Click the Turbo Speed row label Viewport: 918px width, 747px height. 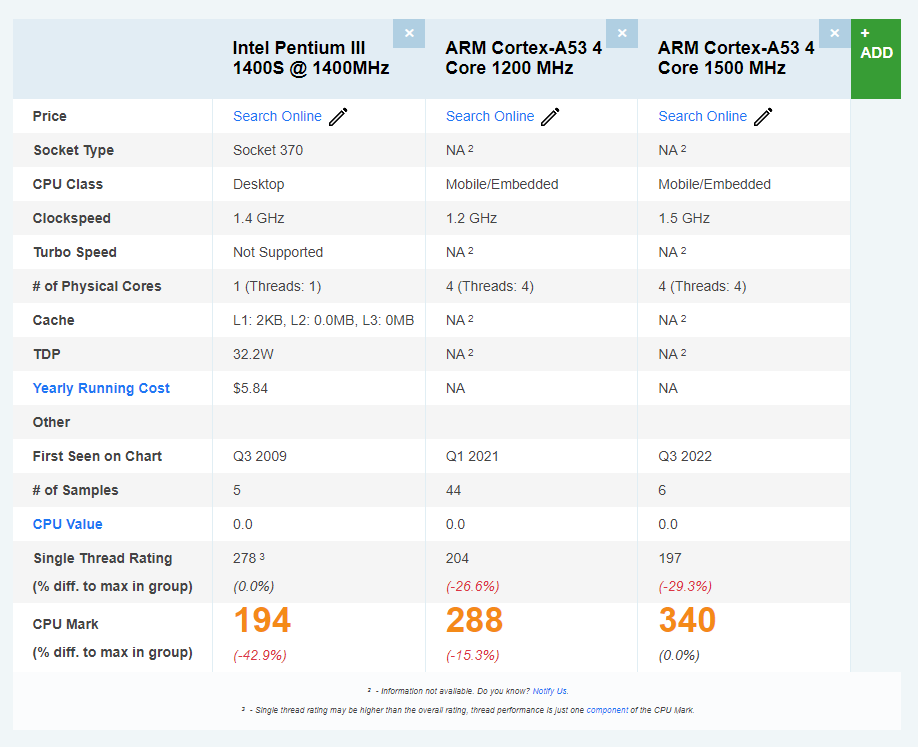coord(75,252)
